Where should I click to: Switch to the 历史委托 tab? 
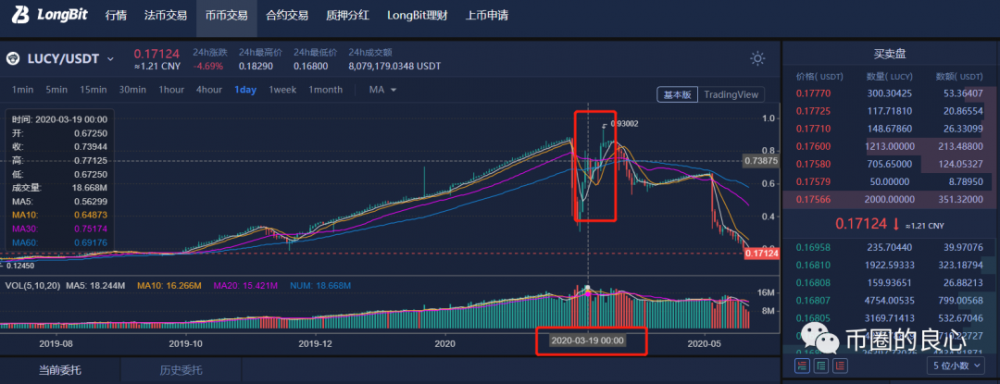(x=180, y=370)
